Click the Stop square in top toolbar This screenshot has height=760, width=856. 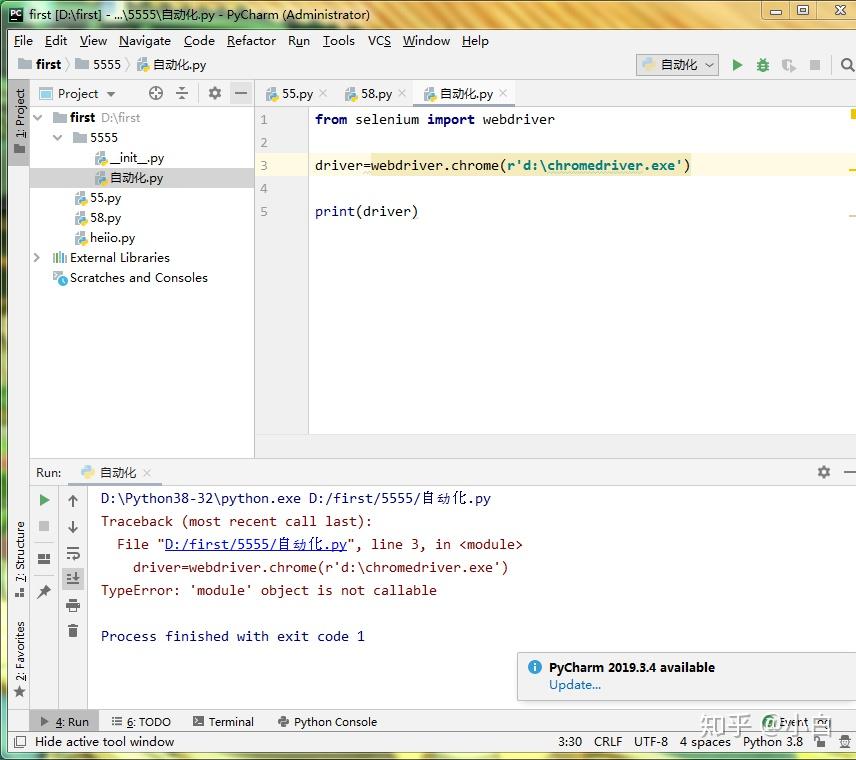(x=815, y=65)
